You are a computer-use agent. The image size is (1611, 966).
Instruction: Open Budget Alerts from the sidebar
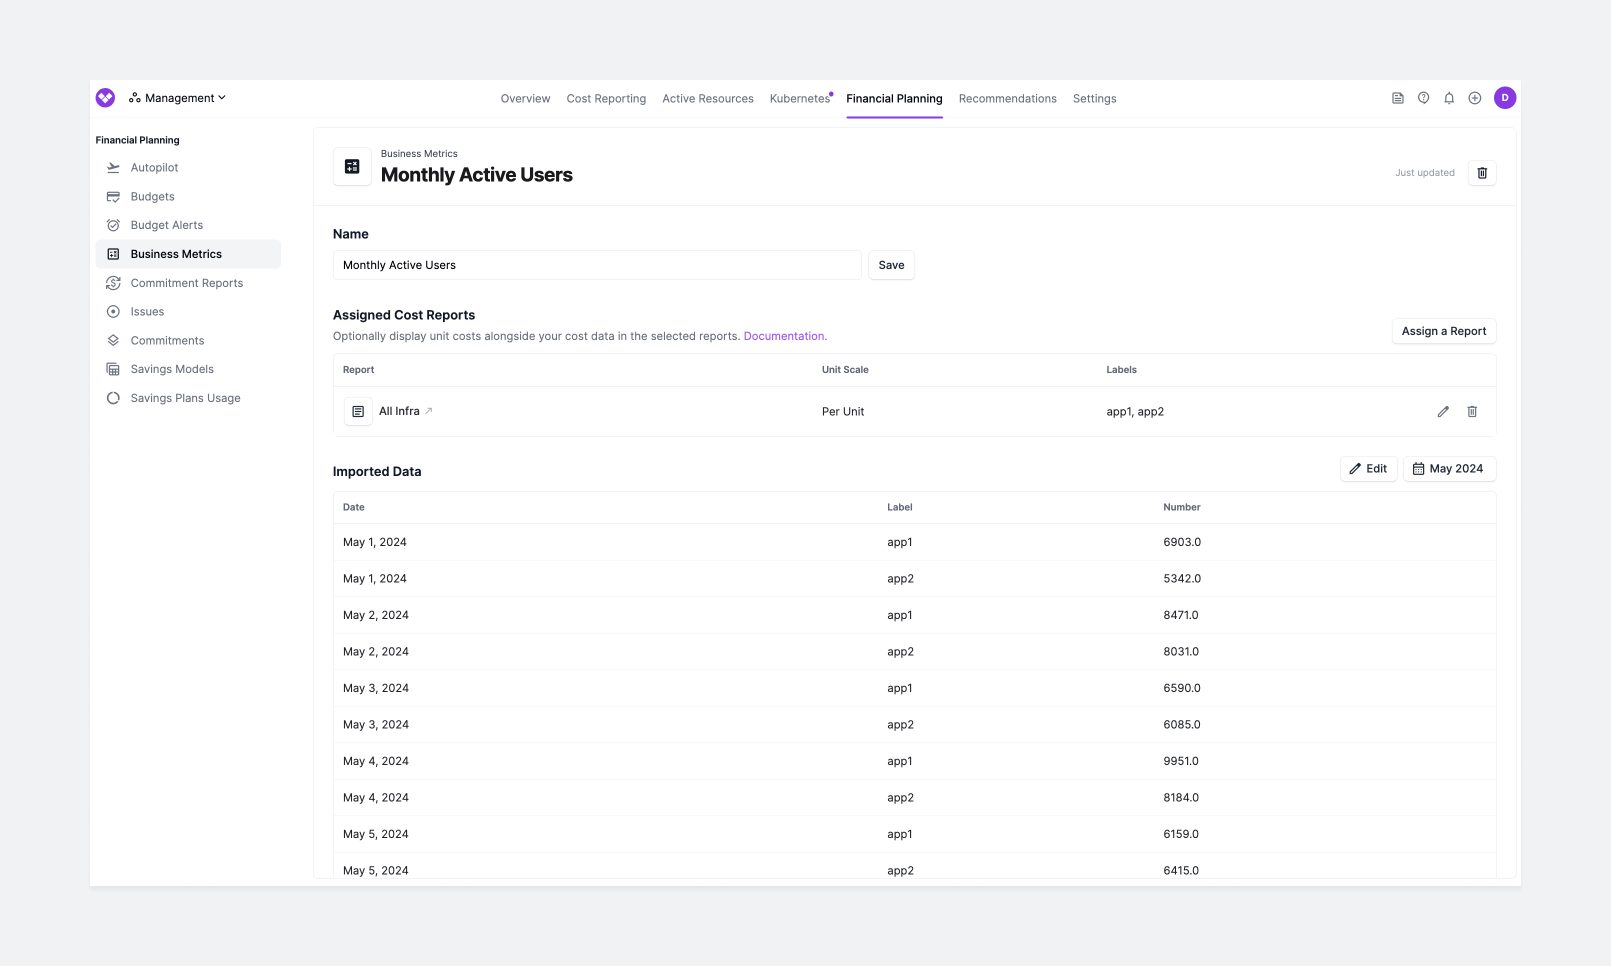[x=167, y=225]
